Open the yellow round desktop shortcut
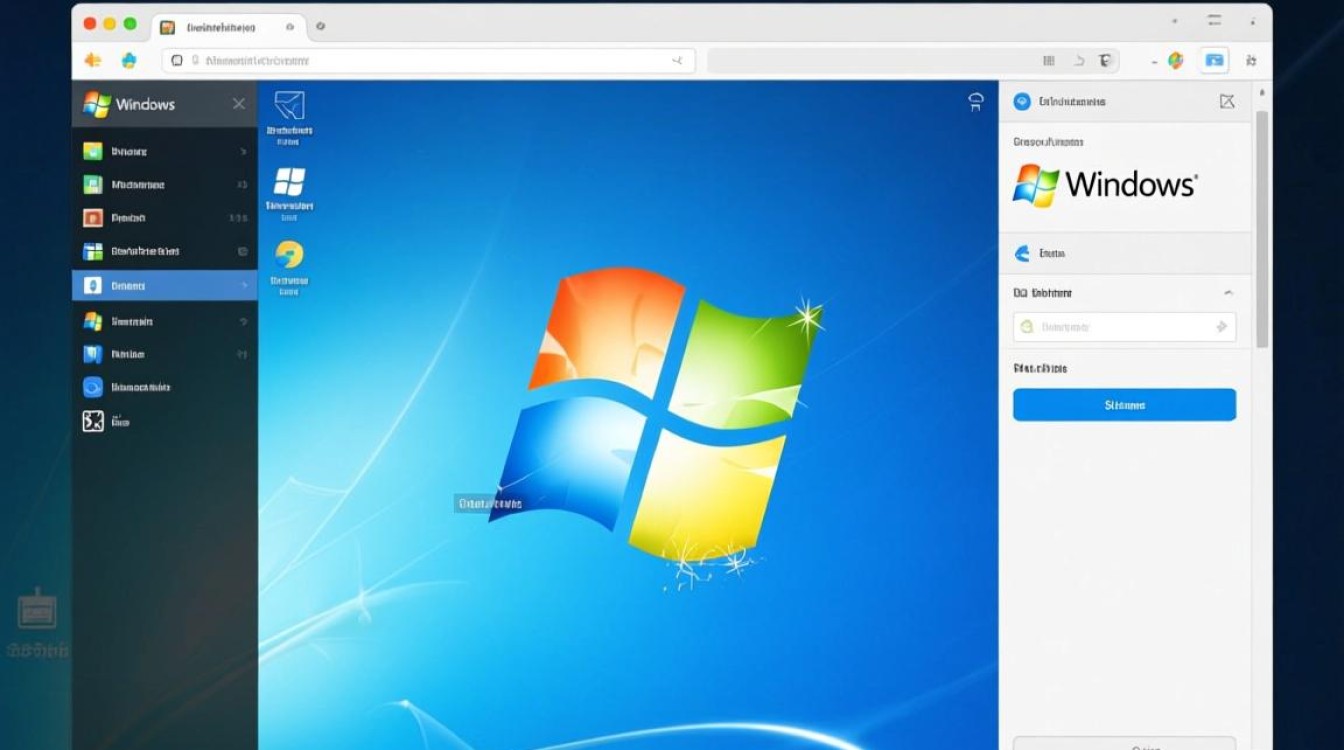1344x750 pixels. pos(289,254)
